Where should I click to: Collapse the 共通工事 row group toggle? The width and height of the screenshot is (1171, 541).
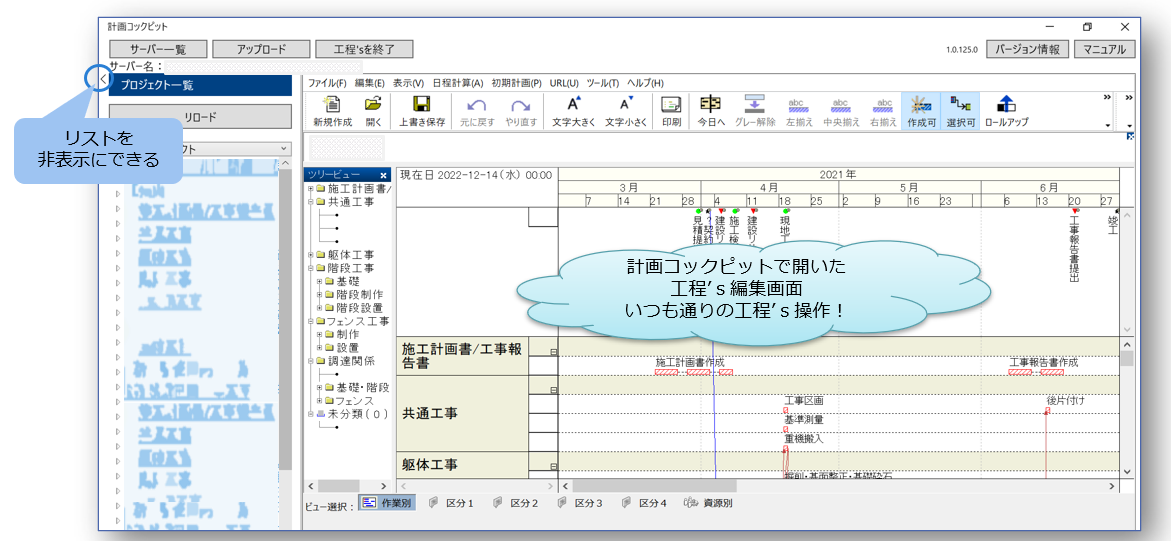[553, 390]
